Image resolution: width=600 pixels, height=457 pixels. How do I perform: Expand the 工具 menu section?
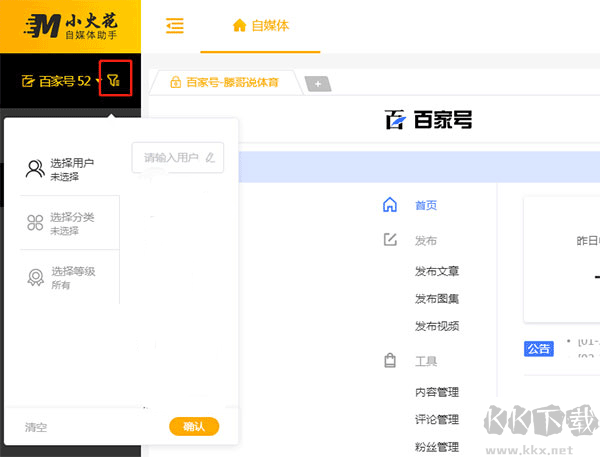[x=426, y=361]
